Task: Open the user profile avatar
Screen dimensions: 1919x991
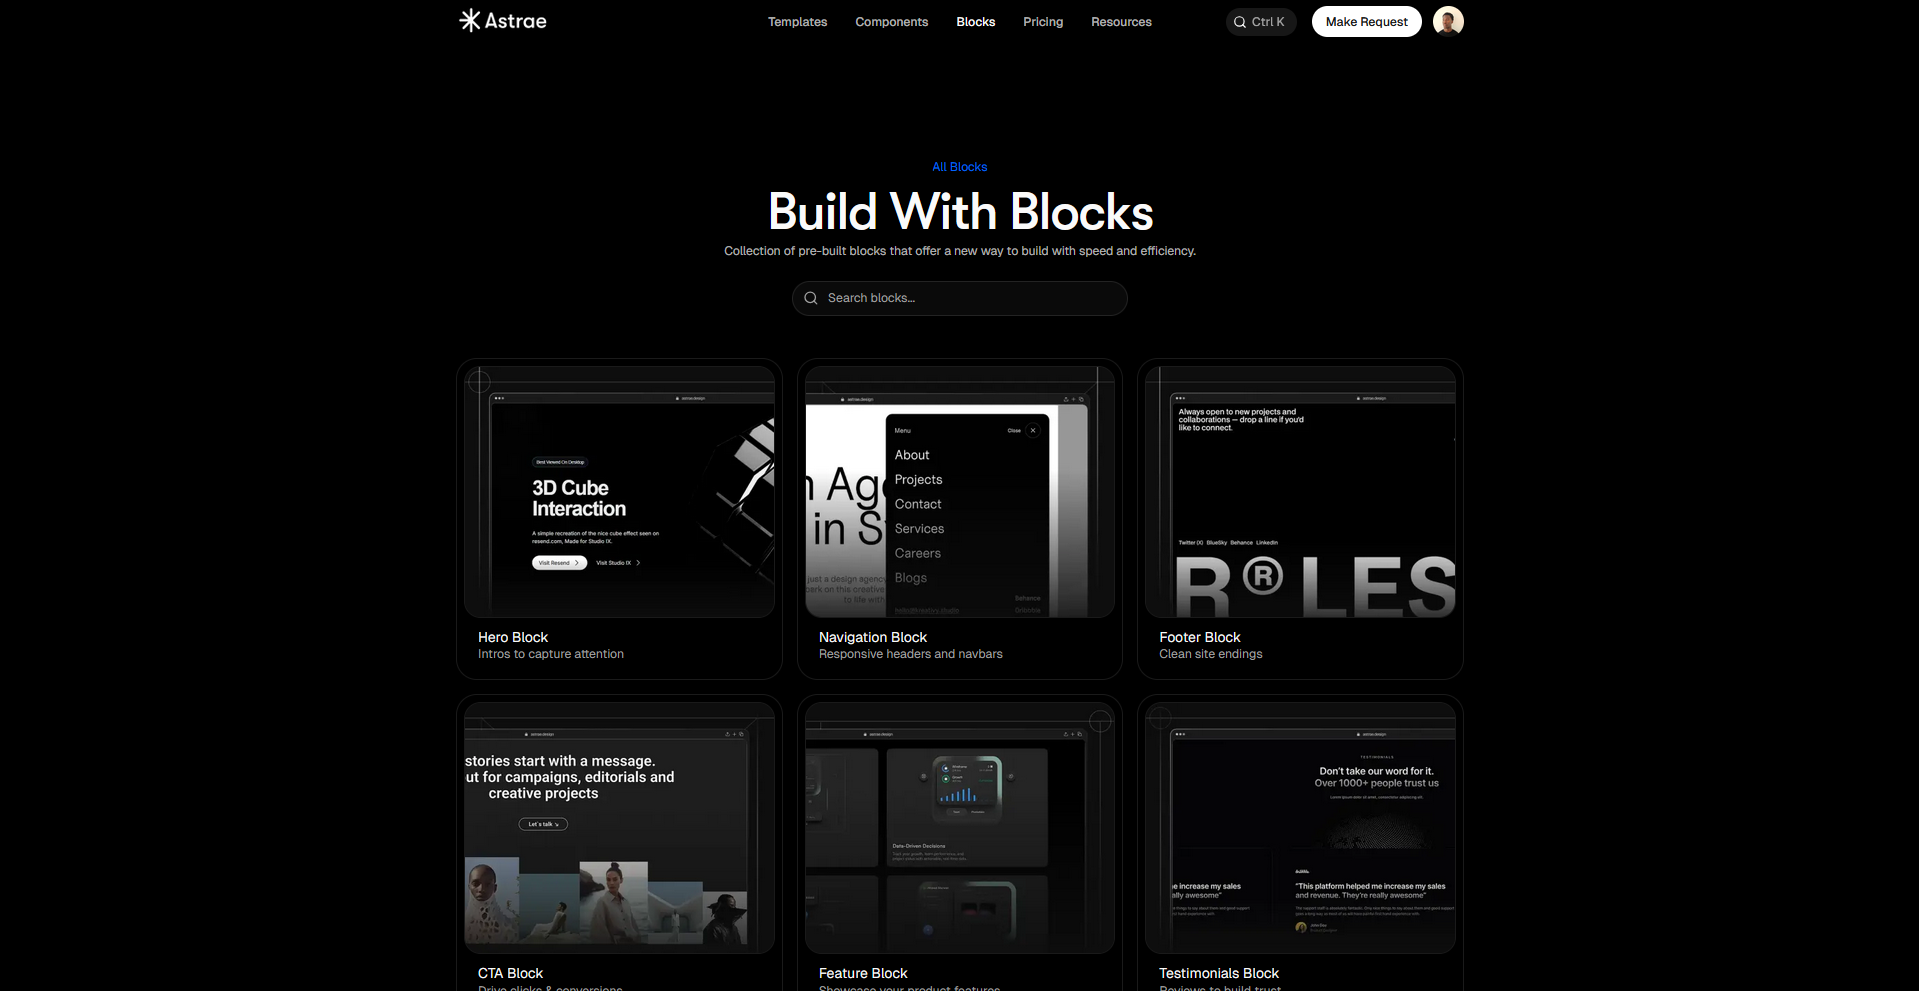Action: [x=1447, y=21]
